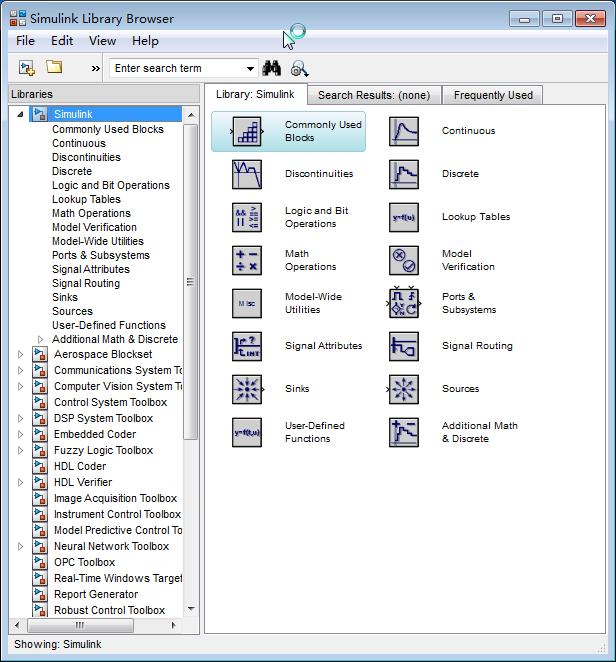Screen dimensions: 616x662
Task: Click the binoculars search icon
Action: [271, 68]
